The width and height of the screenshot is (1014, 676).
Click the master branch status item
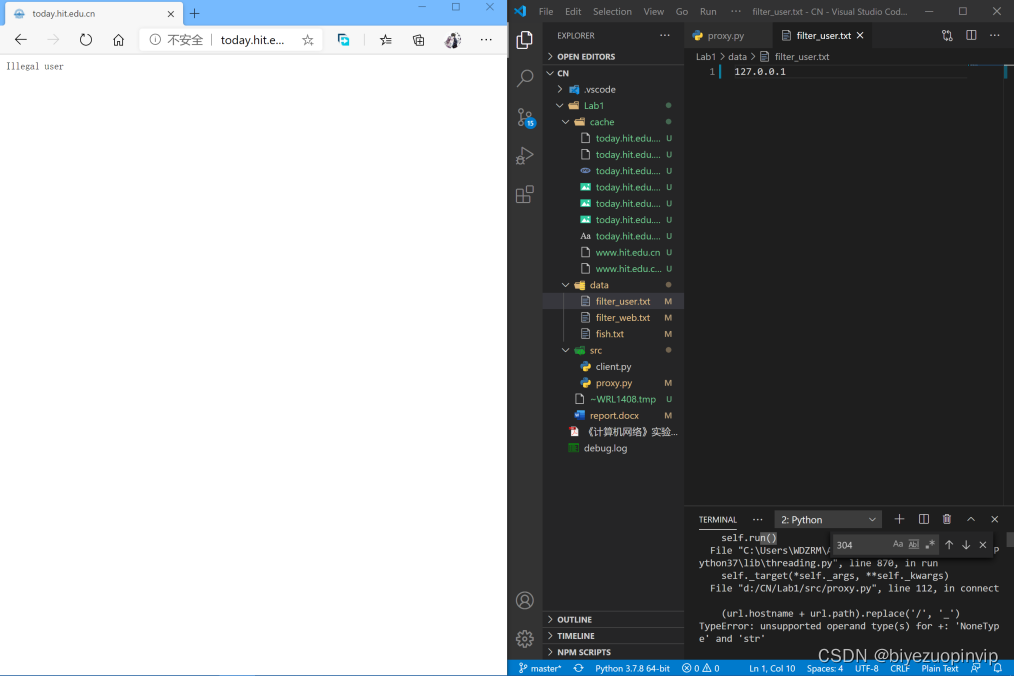tap(540, 668)
